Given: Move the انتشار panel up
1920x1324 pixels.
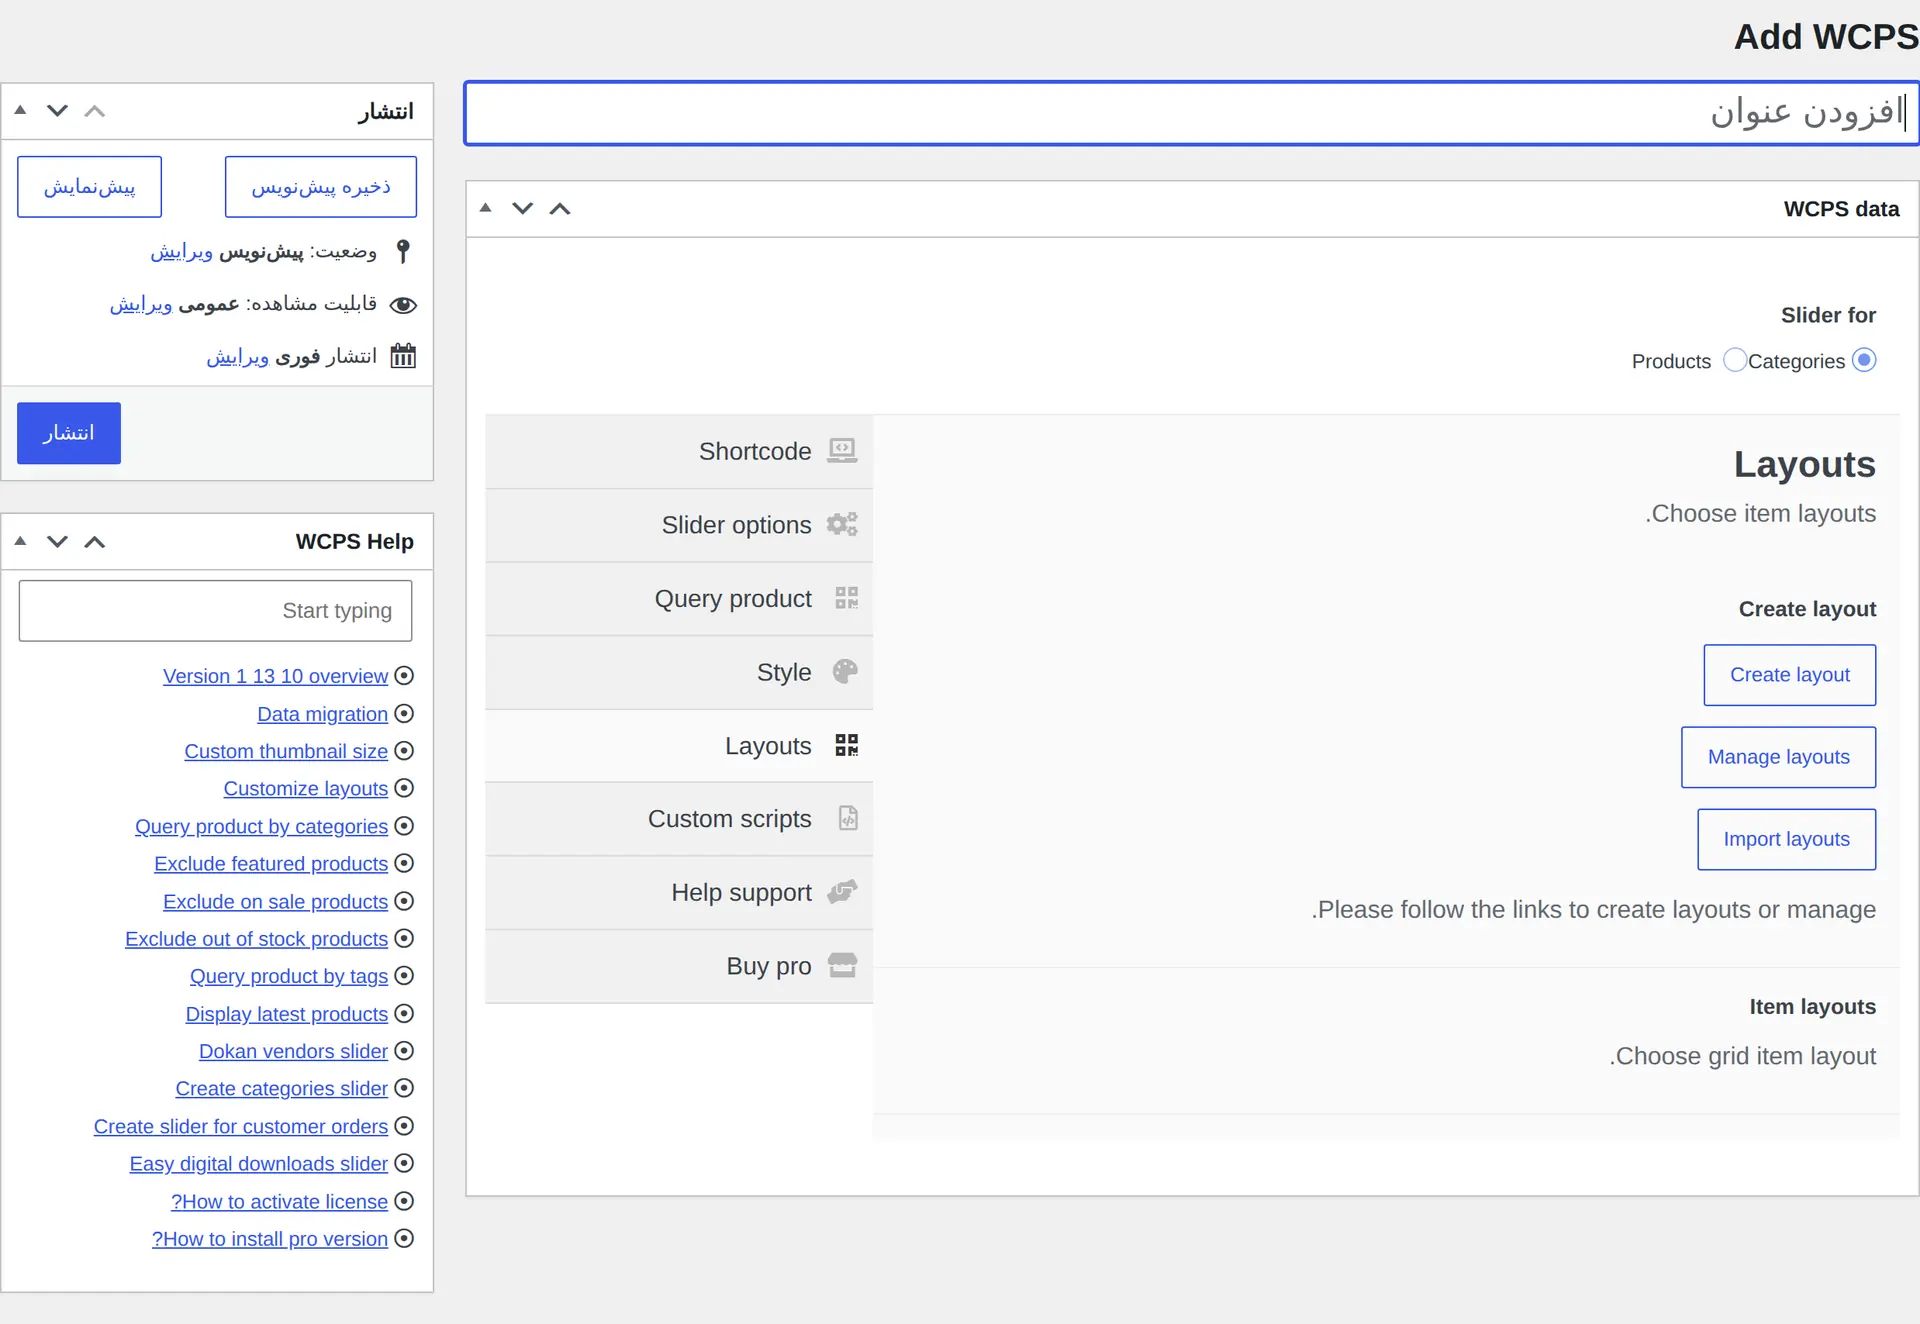Looking at the screenshot, I should tap(95, 111).
